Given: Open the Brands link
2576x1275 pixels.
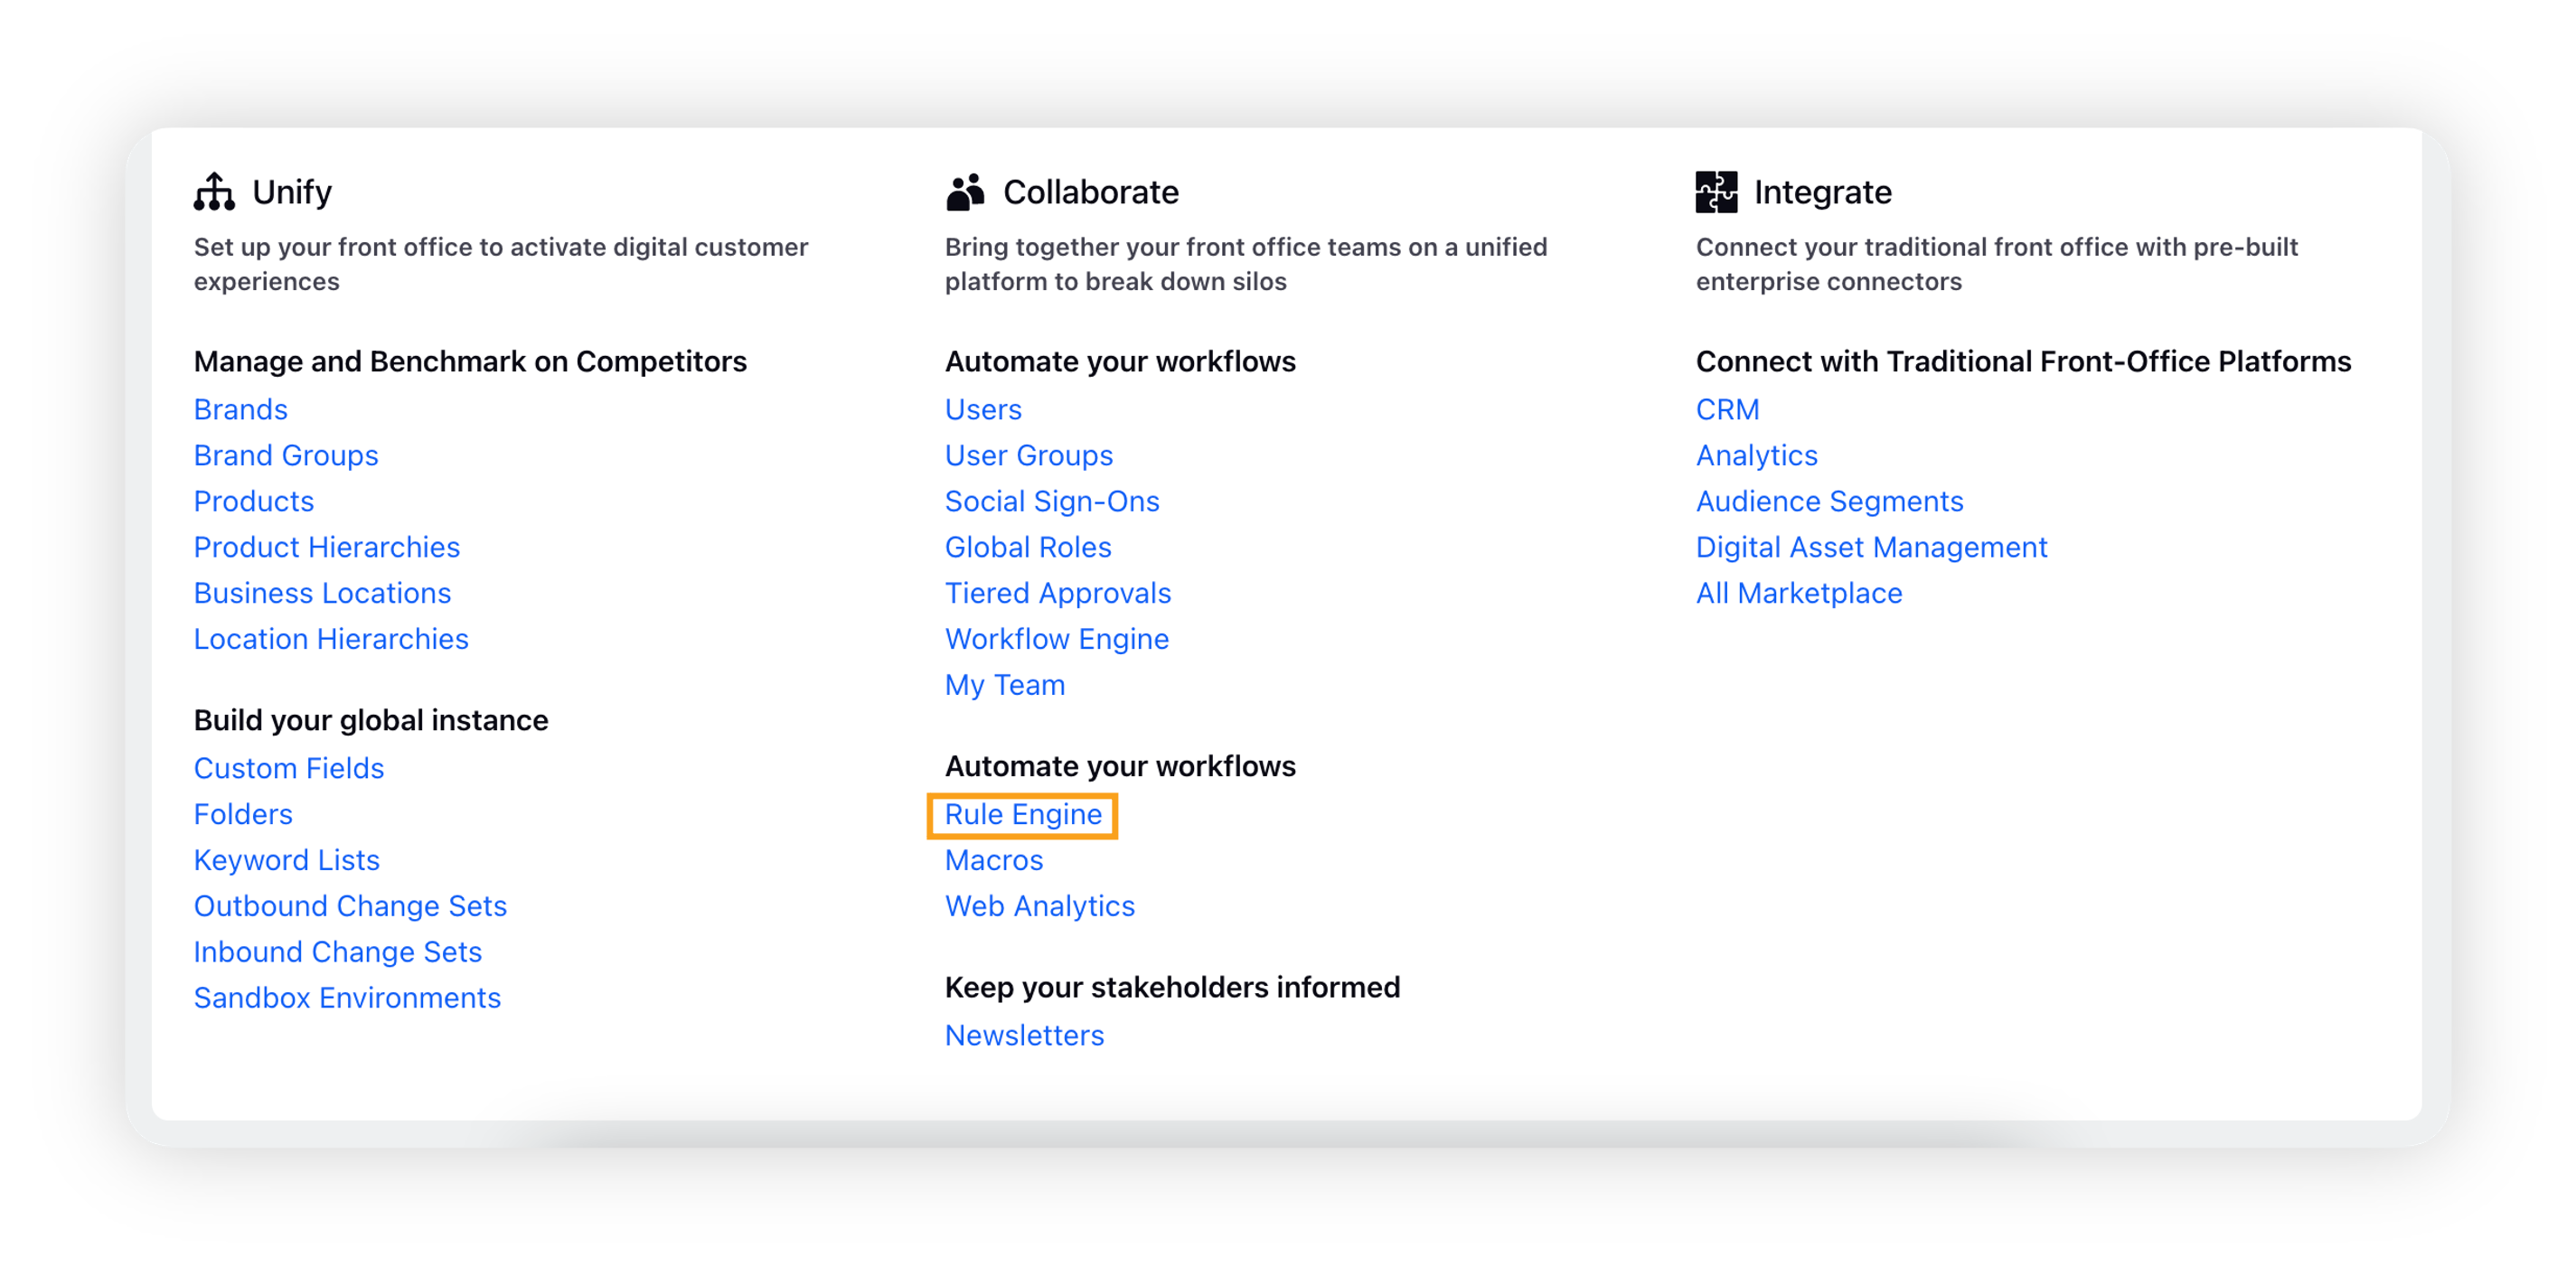Looking at the screenshot, I should [240, 409].
